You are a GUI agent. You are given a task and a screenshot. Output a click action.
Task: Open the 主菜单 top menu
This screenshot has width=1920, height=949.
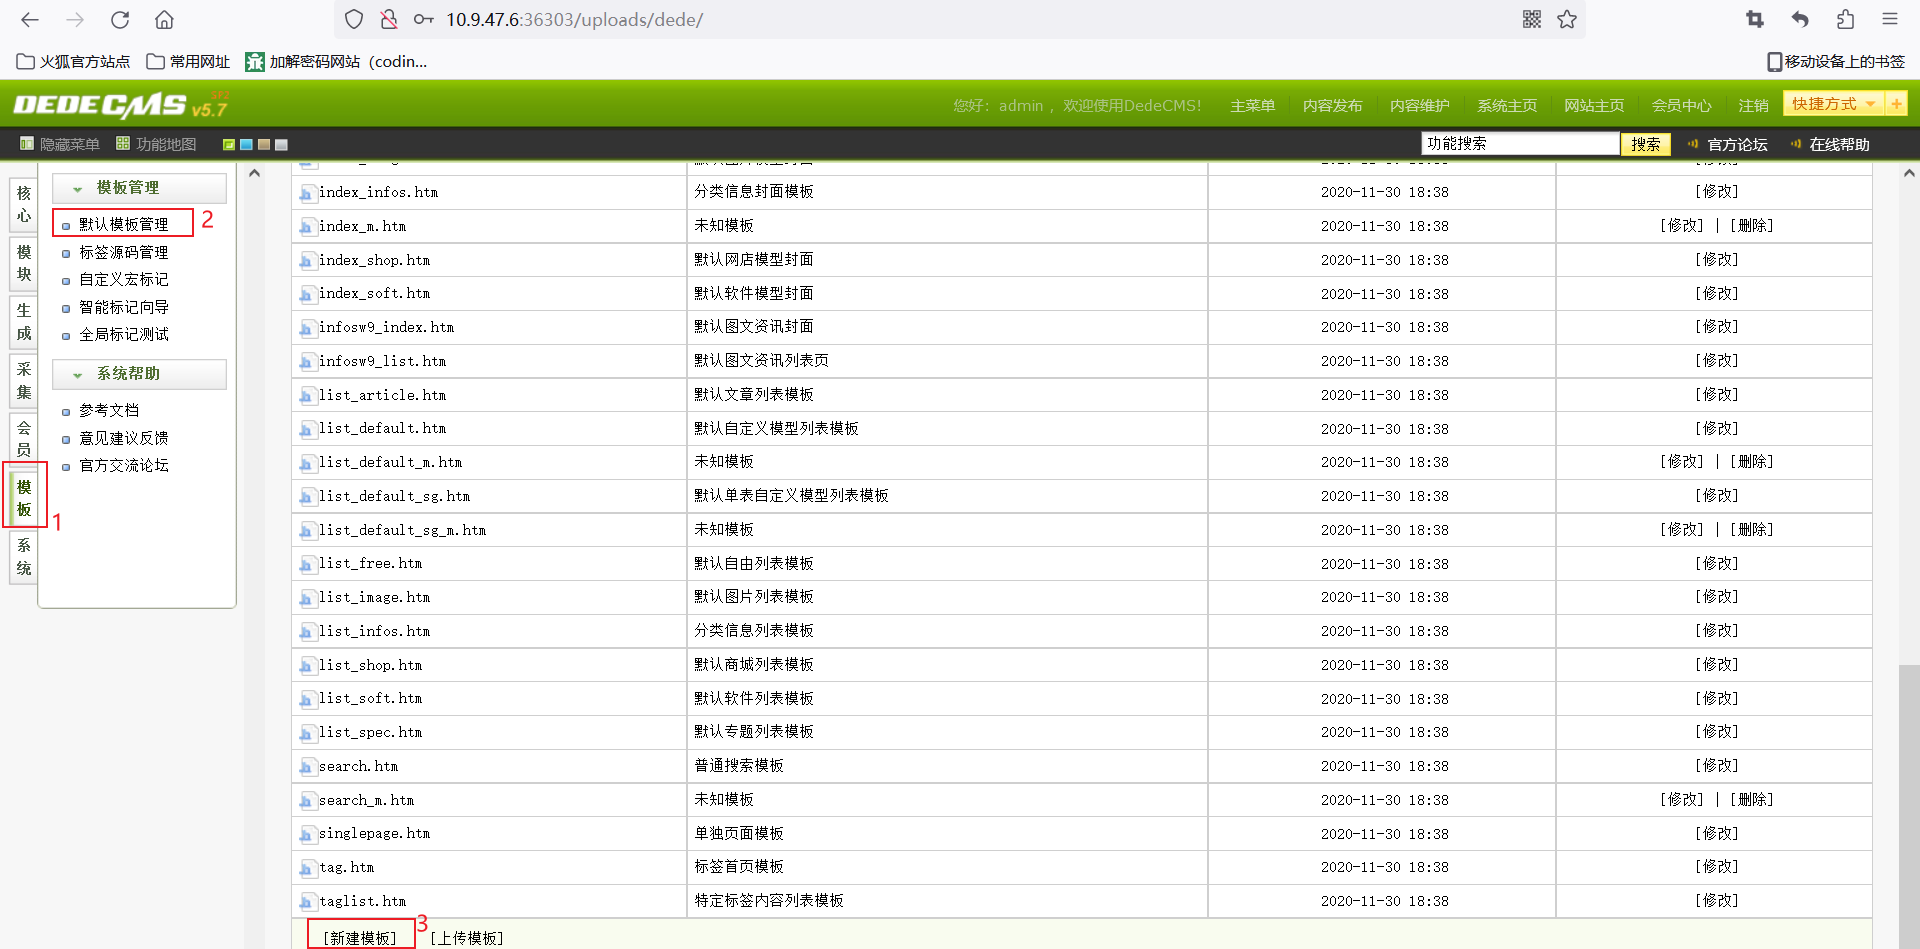point(1252,106)
